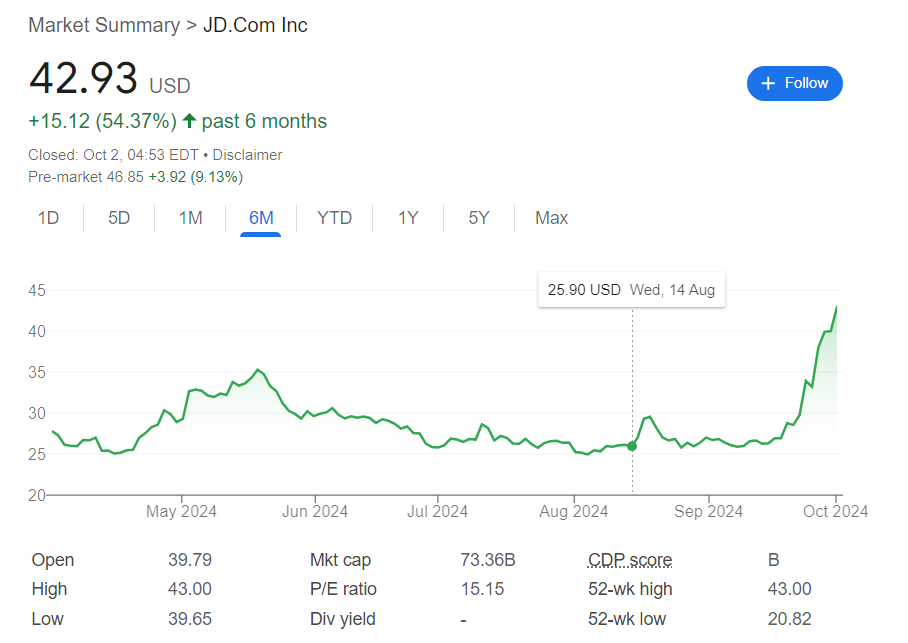Click the Day High value 43.00
908x643 pixels.
pyautogui.click(x=190, y=589)
